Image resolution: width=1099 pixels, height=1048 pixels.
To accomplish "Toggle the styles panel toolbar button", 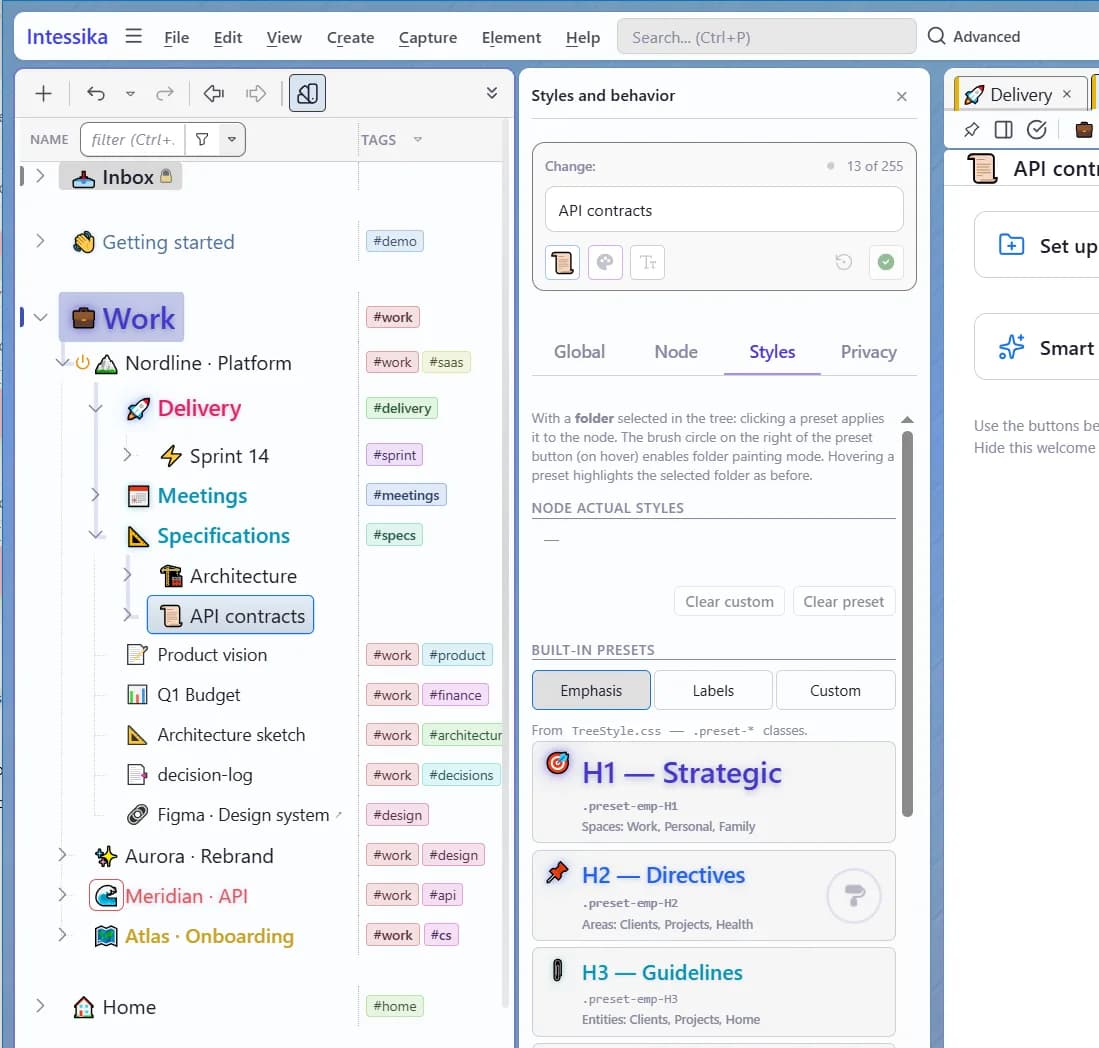I will (308, 93).
